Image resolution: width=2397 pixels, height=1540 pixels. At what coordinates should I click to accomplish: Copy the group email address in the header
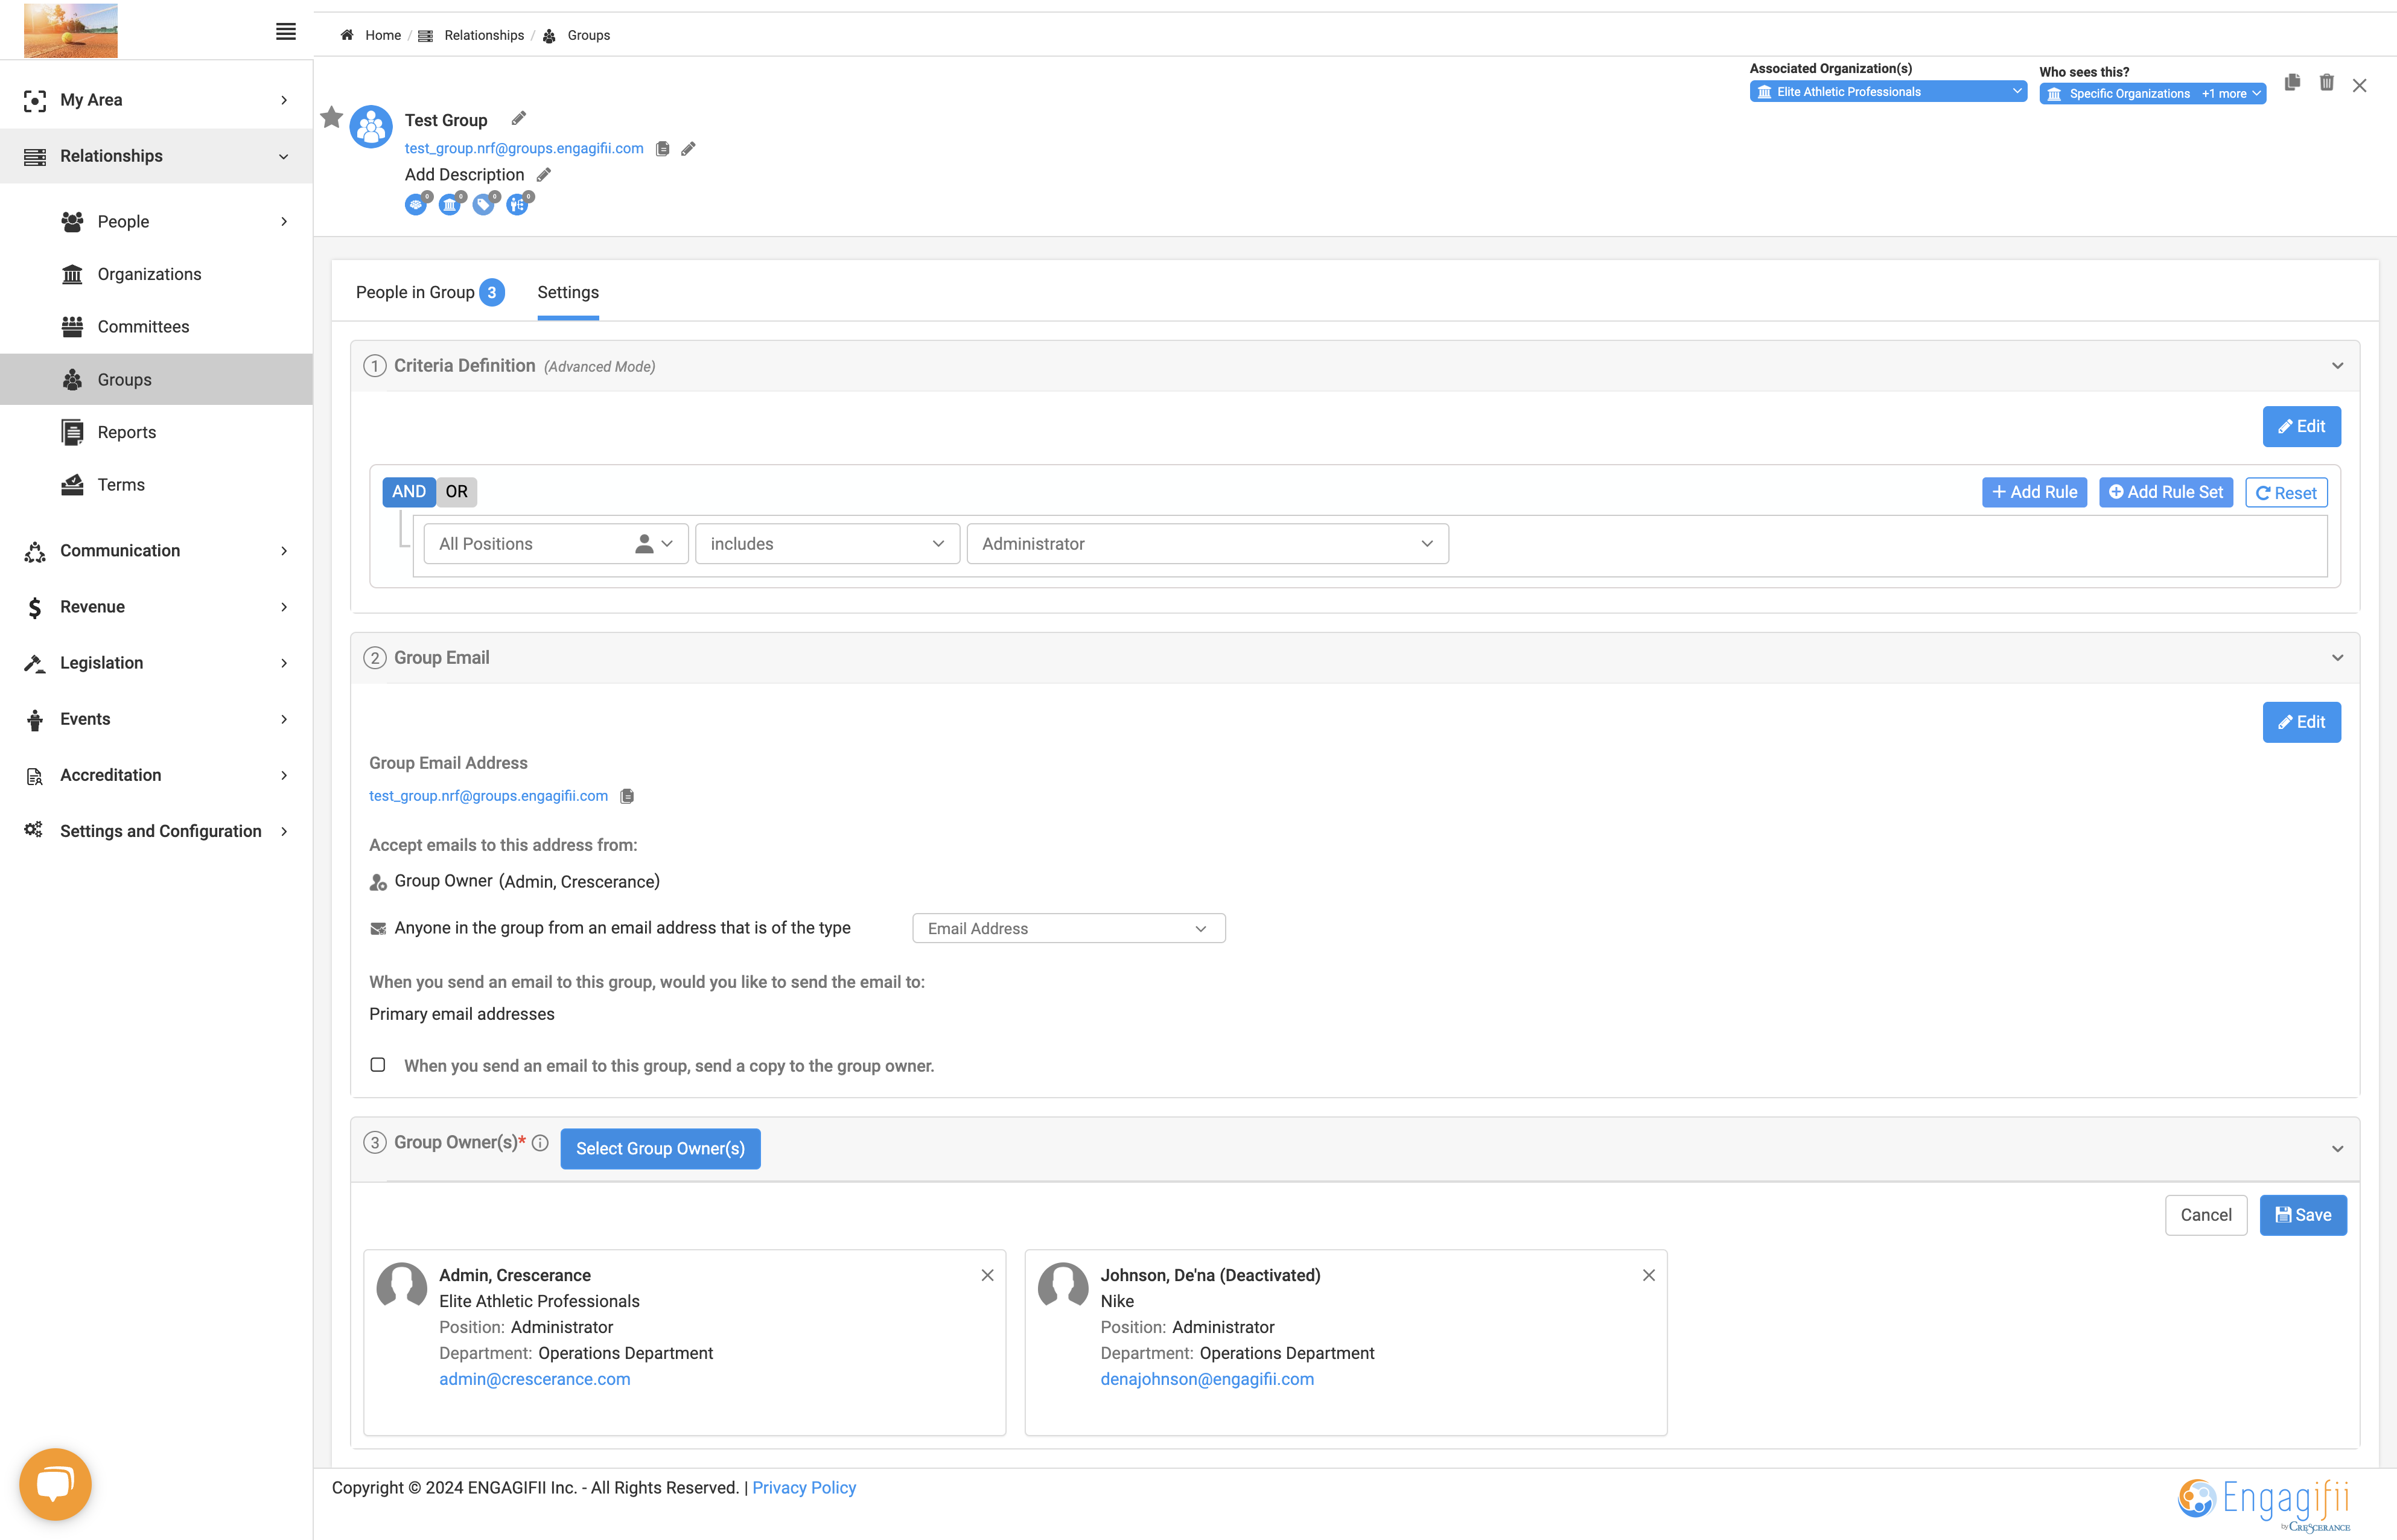click(x=662, y=149)
